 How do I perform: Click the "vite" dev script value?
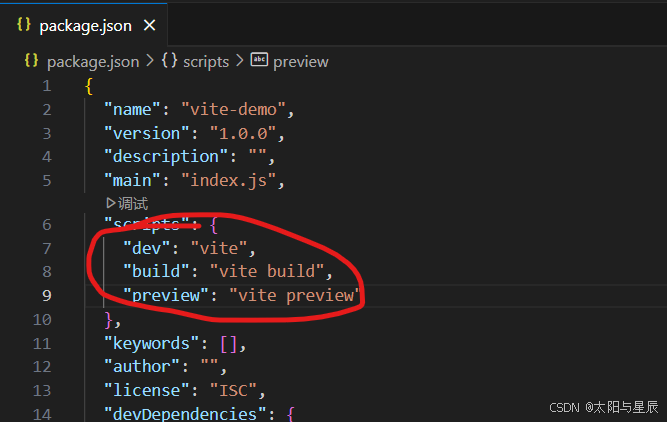pos(219,248)
